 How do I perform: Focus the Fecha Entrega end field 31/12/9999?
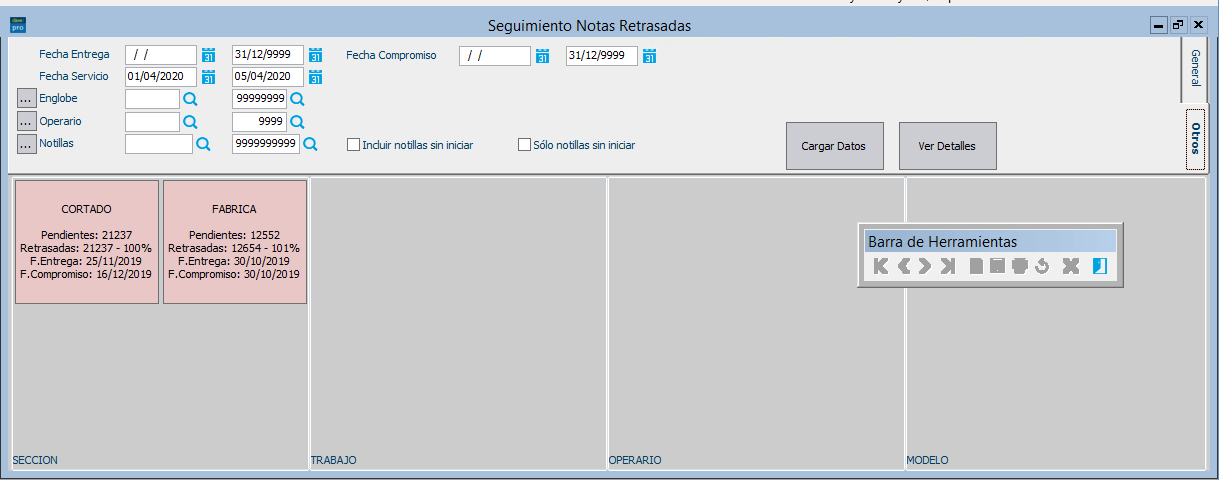[x=268, y=55]
